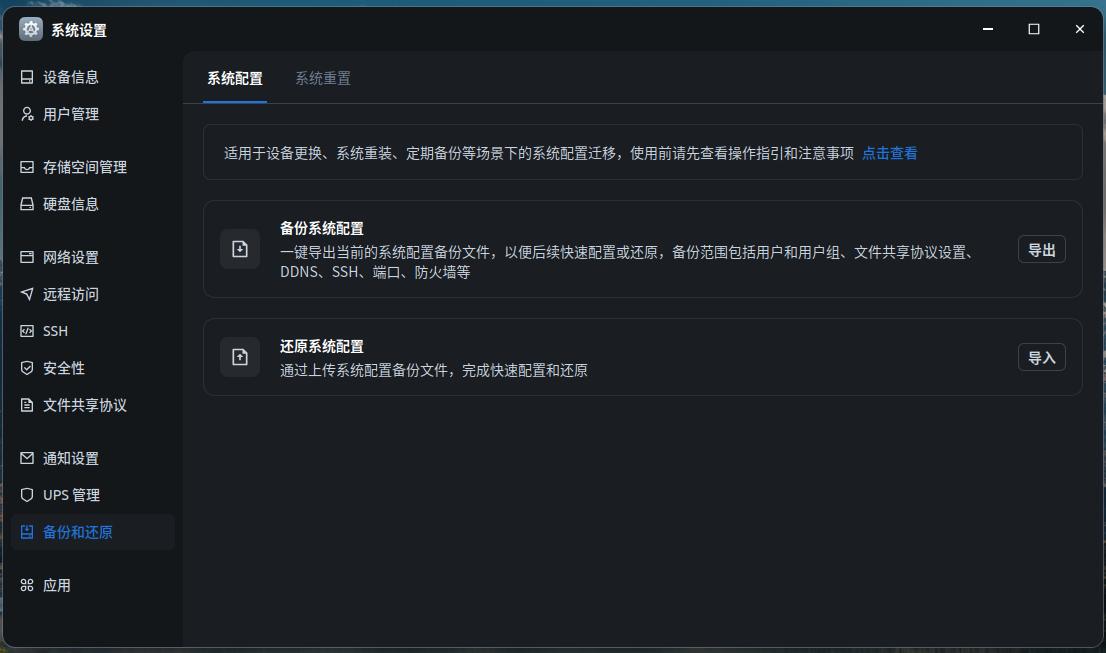Viewport: 1106px width, 653px height.
Task: Click the 用户管理 person icon
Action: tap(27, 114)
